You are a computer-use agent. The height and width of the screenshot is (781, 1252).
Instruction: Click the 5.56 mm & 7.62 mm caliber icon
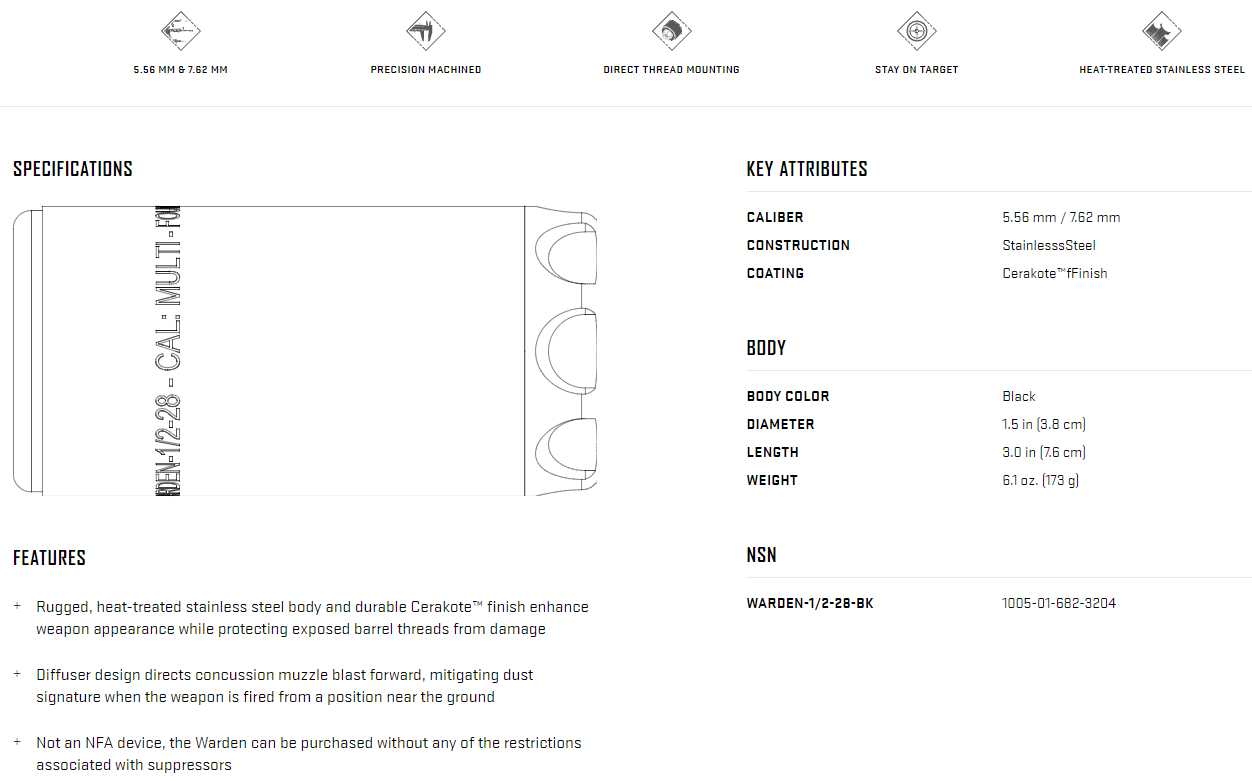[181, 31]
